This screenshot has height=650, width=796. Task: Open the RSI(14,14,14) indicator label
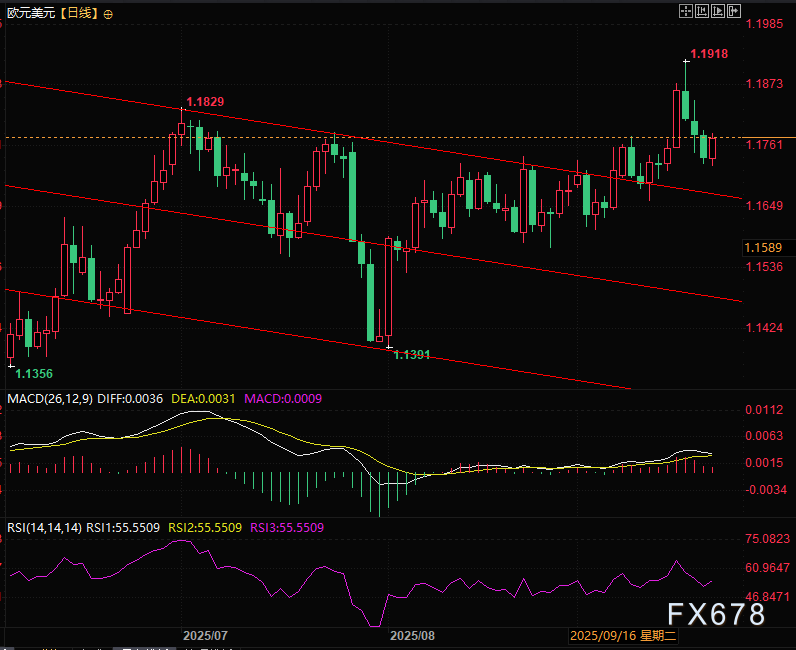click(x=41, y=527)
